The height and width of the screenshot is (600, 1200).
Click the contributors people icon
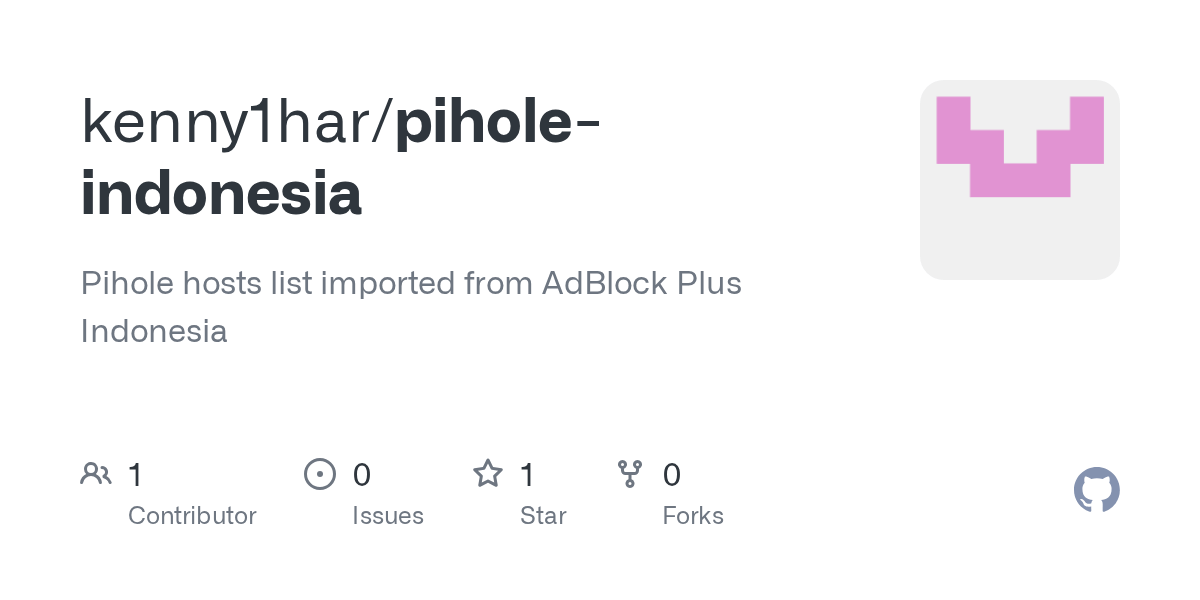tap(96, 474)
